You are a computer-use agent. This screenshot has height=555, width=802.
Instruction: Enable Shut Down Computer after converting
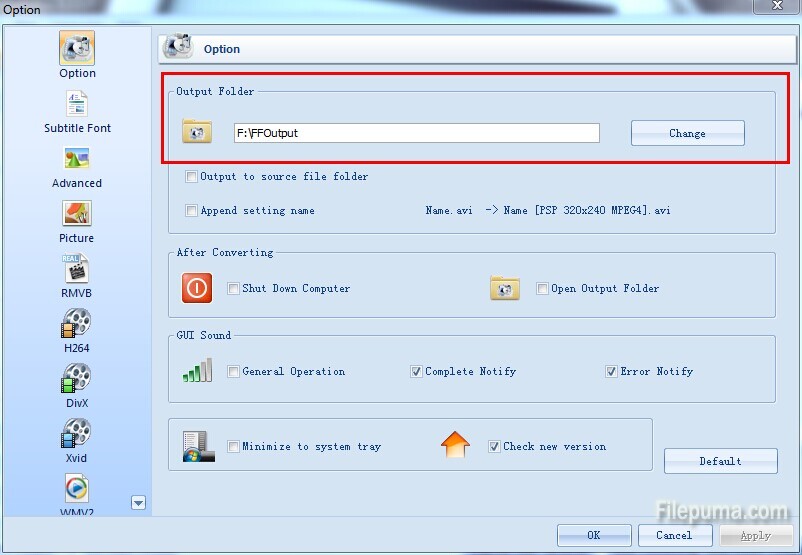tap(234, 289)
